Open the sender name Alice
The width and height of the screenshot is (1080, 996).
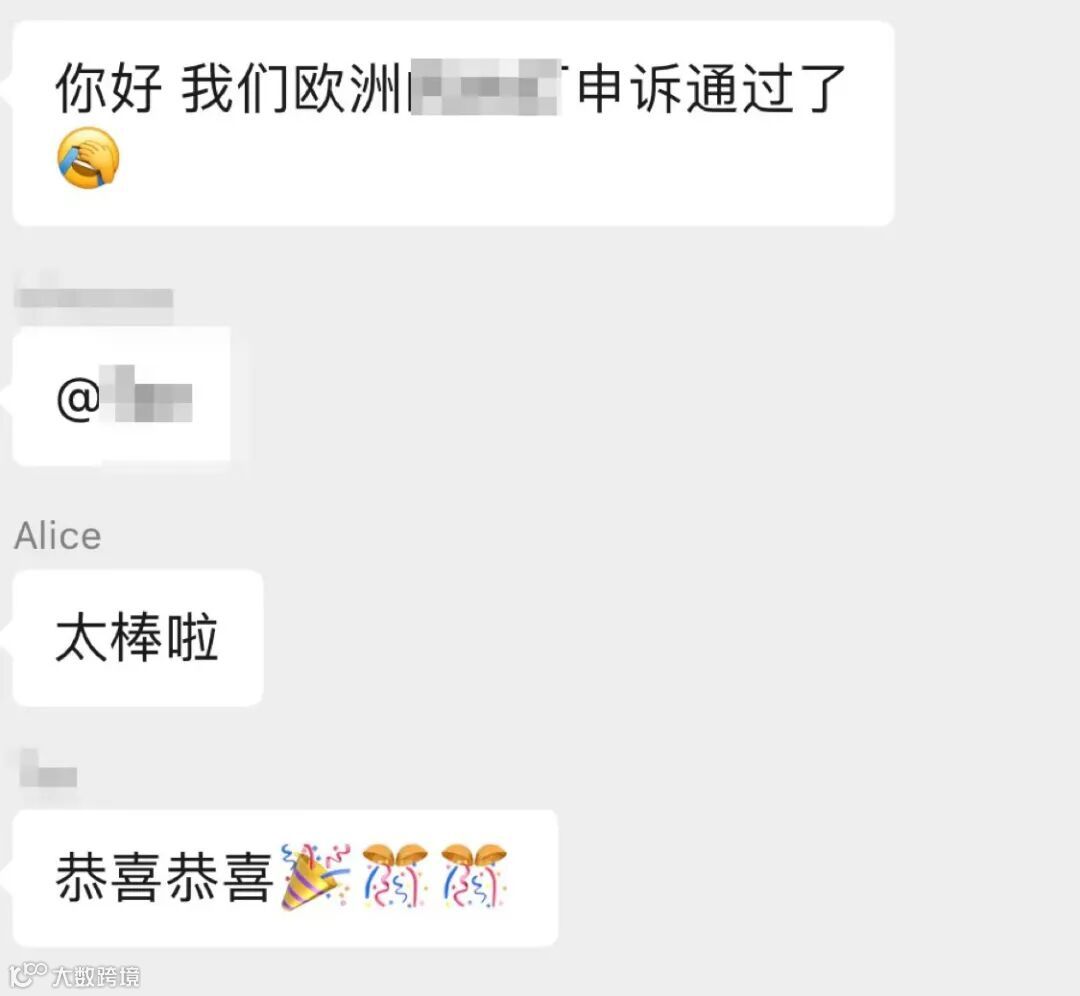point(58,536)
